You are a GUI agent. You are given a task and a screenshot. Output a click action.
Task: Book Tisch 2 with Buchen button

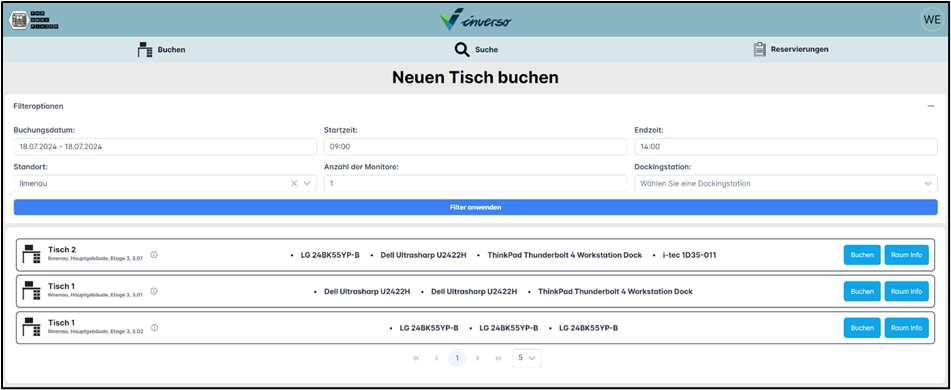tap(862, 255)
